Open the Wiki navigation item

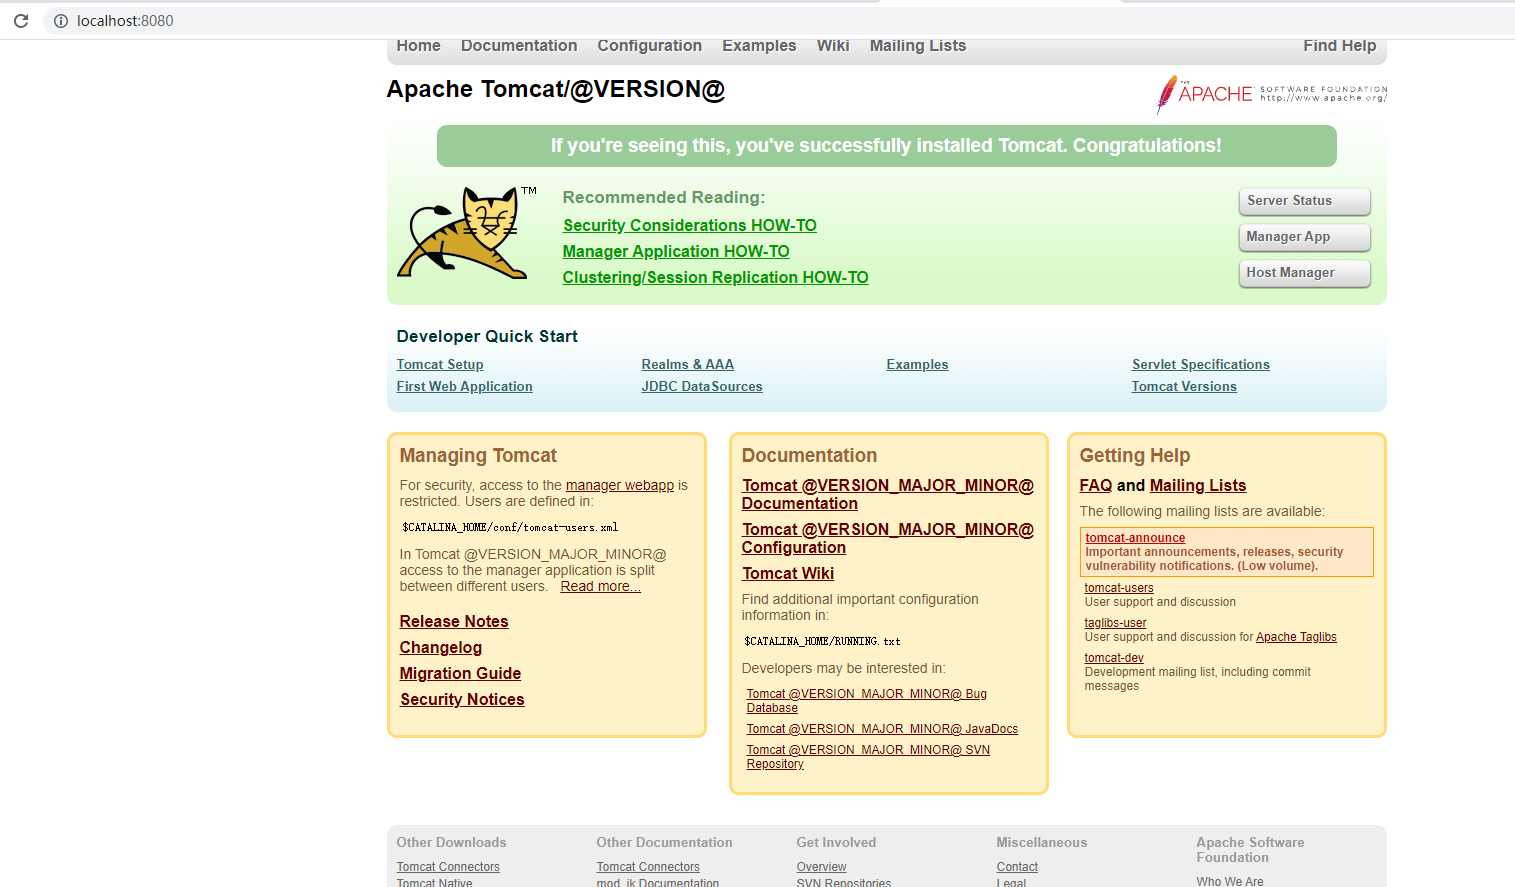(833, 46)
